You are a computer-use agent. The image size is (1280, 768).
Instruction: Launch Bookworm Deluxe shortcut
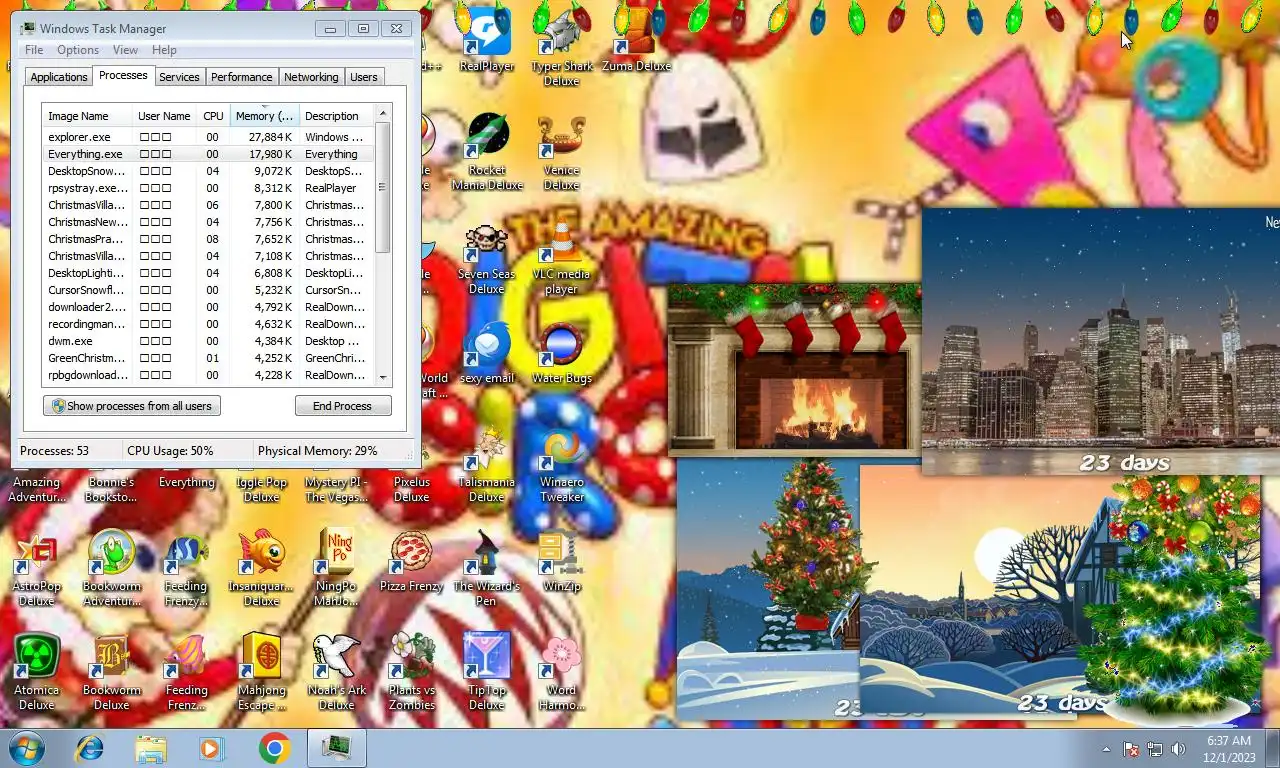(111, 672)
